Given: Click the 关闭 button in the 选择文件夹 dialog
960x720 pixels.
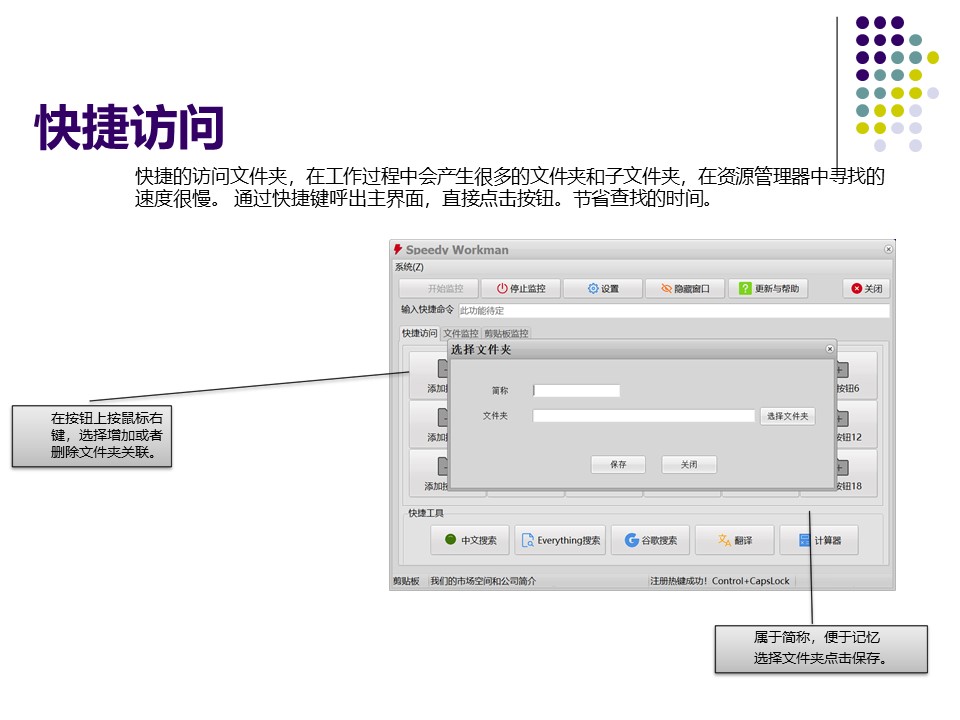Looking at the screenshot, I should pos(689,465).
